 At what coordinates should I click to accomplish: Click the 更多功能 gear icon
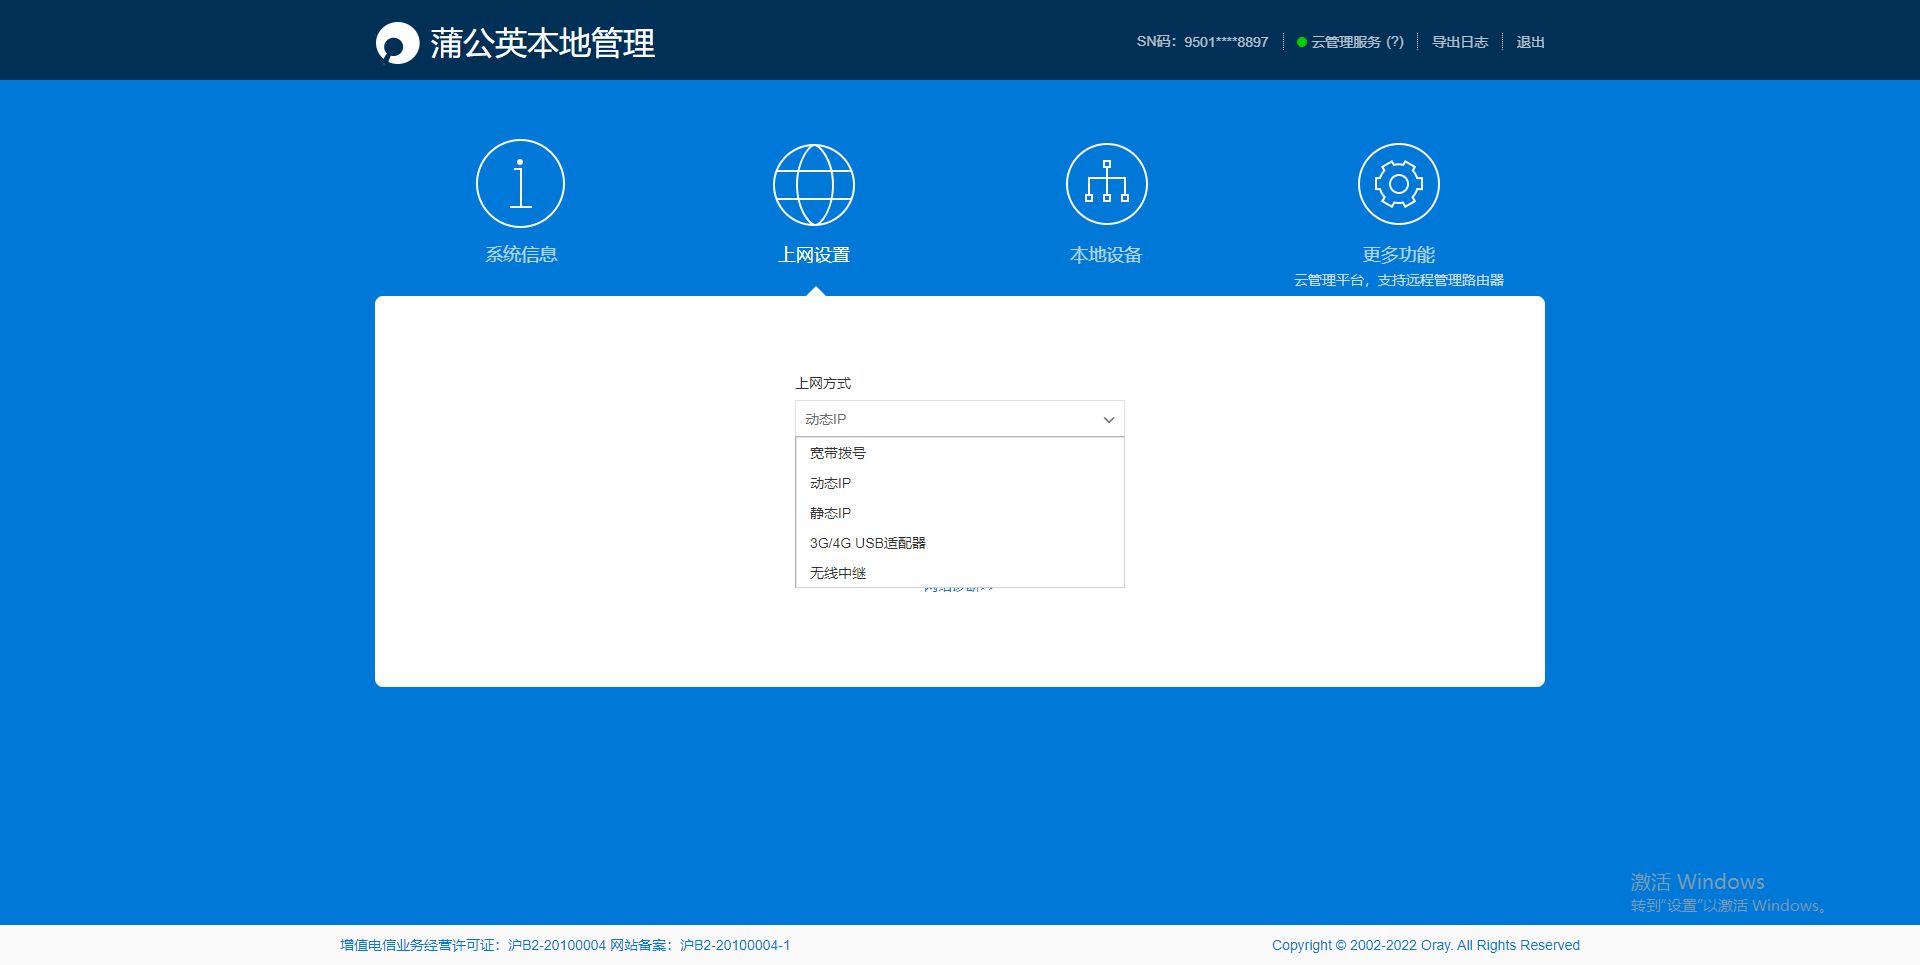(1398, 184)
